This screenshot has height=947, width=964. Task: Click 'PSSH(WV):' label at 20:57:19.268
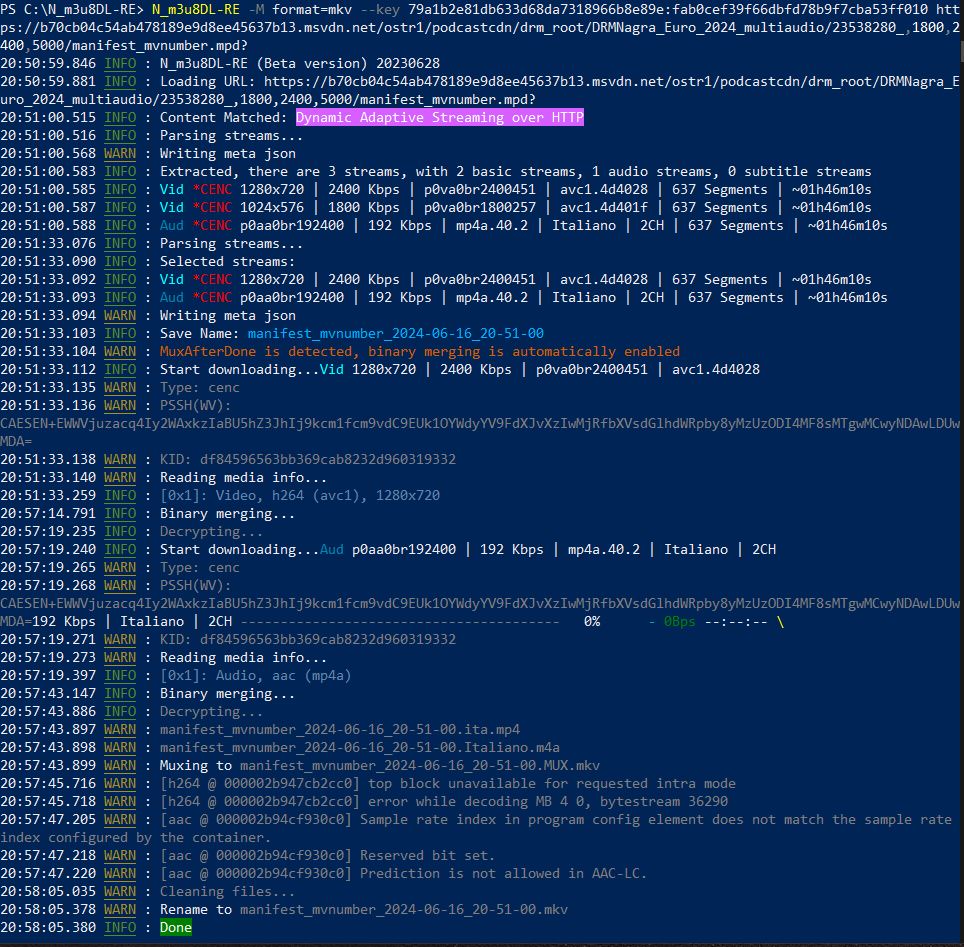point(196,585)
